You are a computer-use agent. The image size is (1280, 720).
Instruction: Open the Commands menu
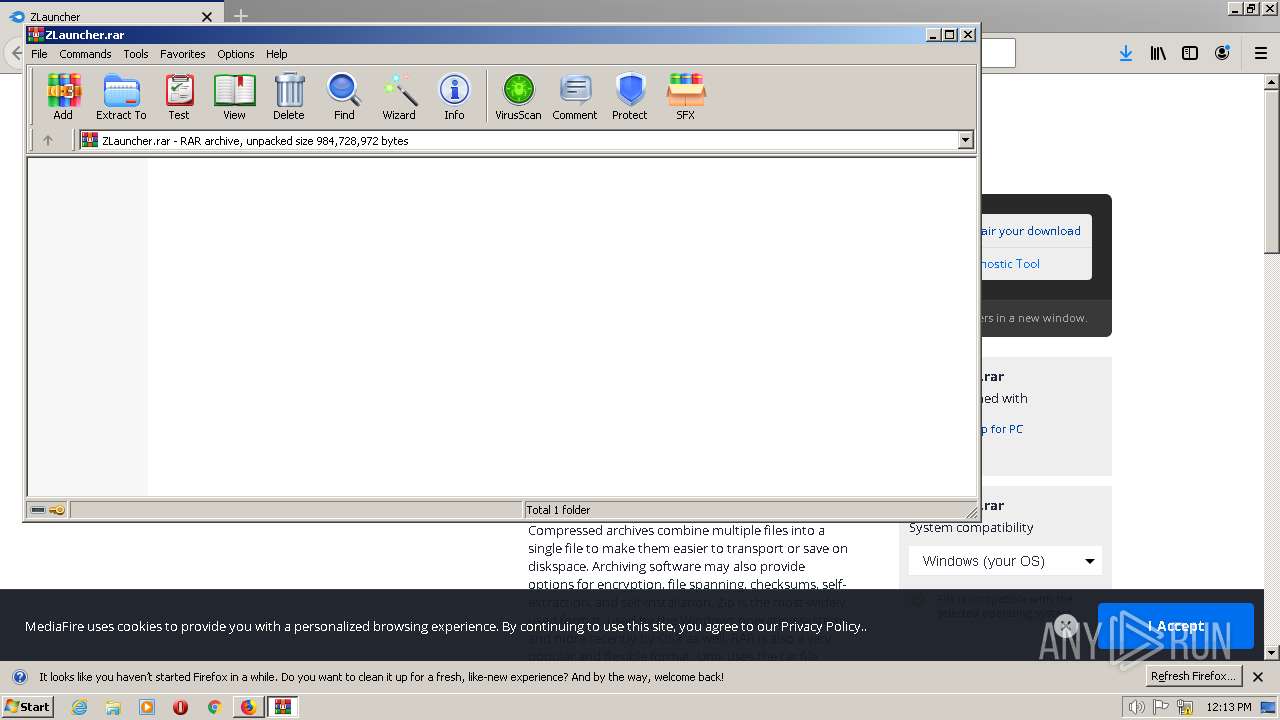pos(85,54)
